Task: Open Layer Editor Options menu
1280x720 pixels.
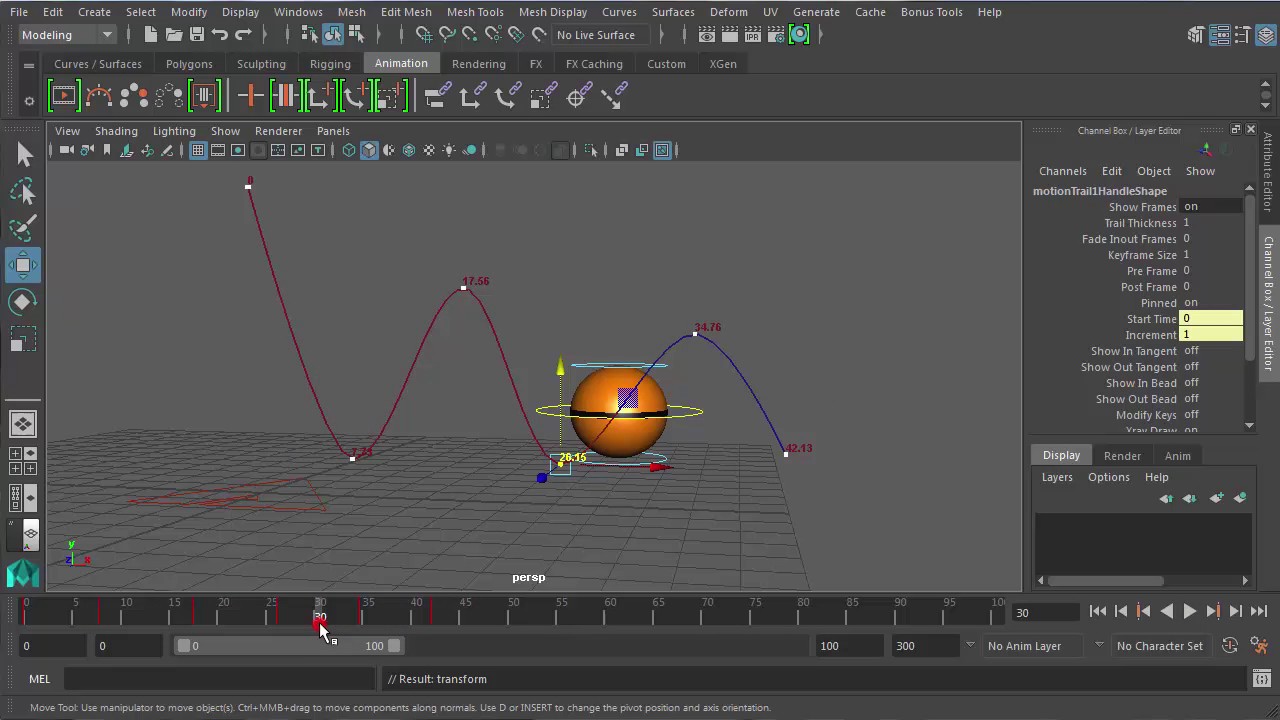Action: (1108, 477)
